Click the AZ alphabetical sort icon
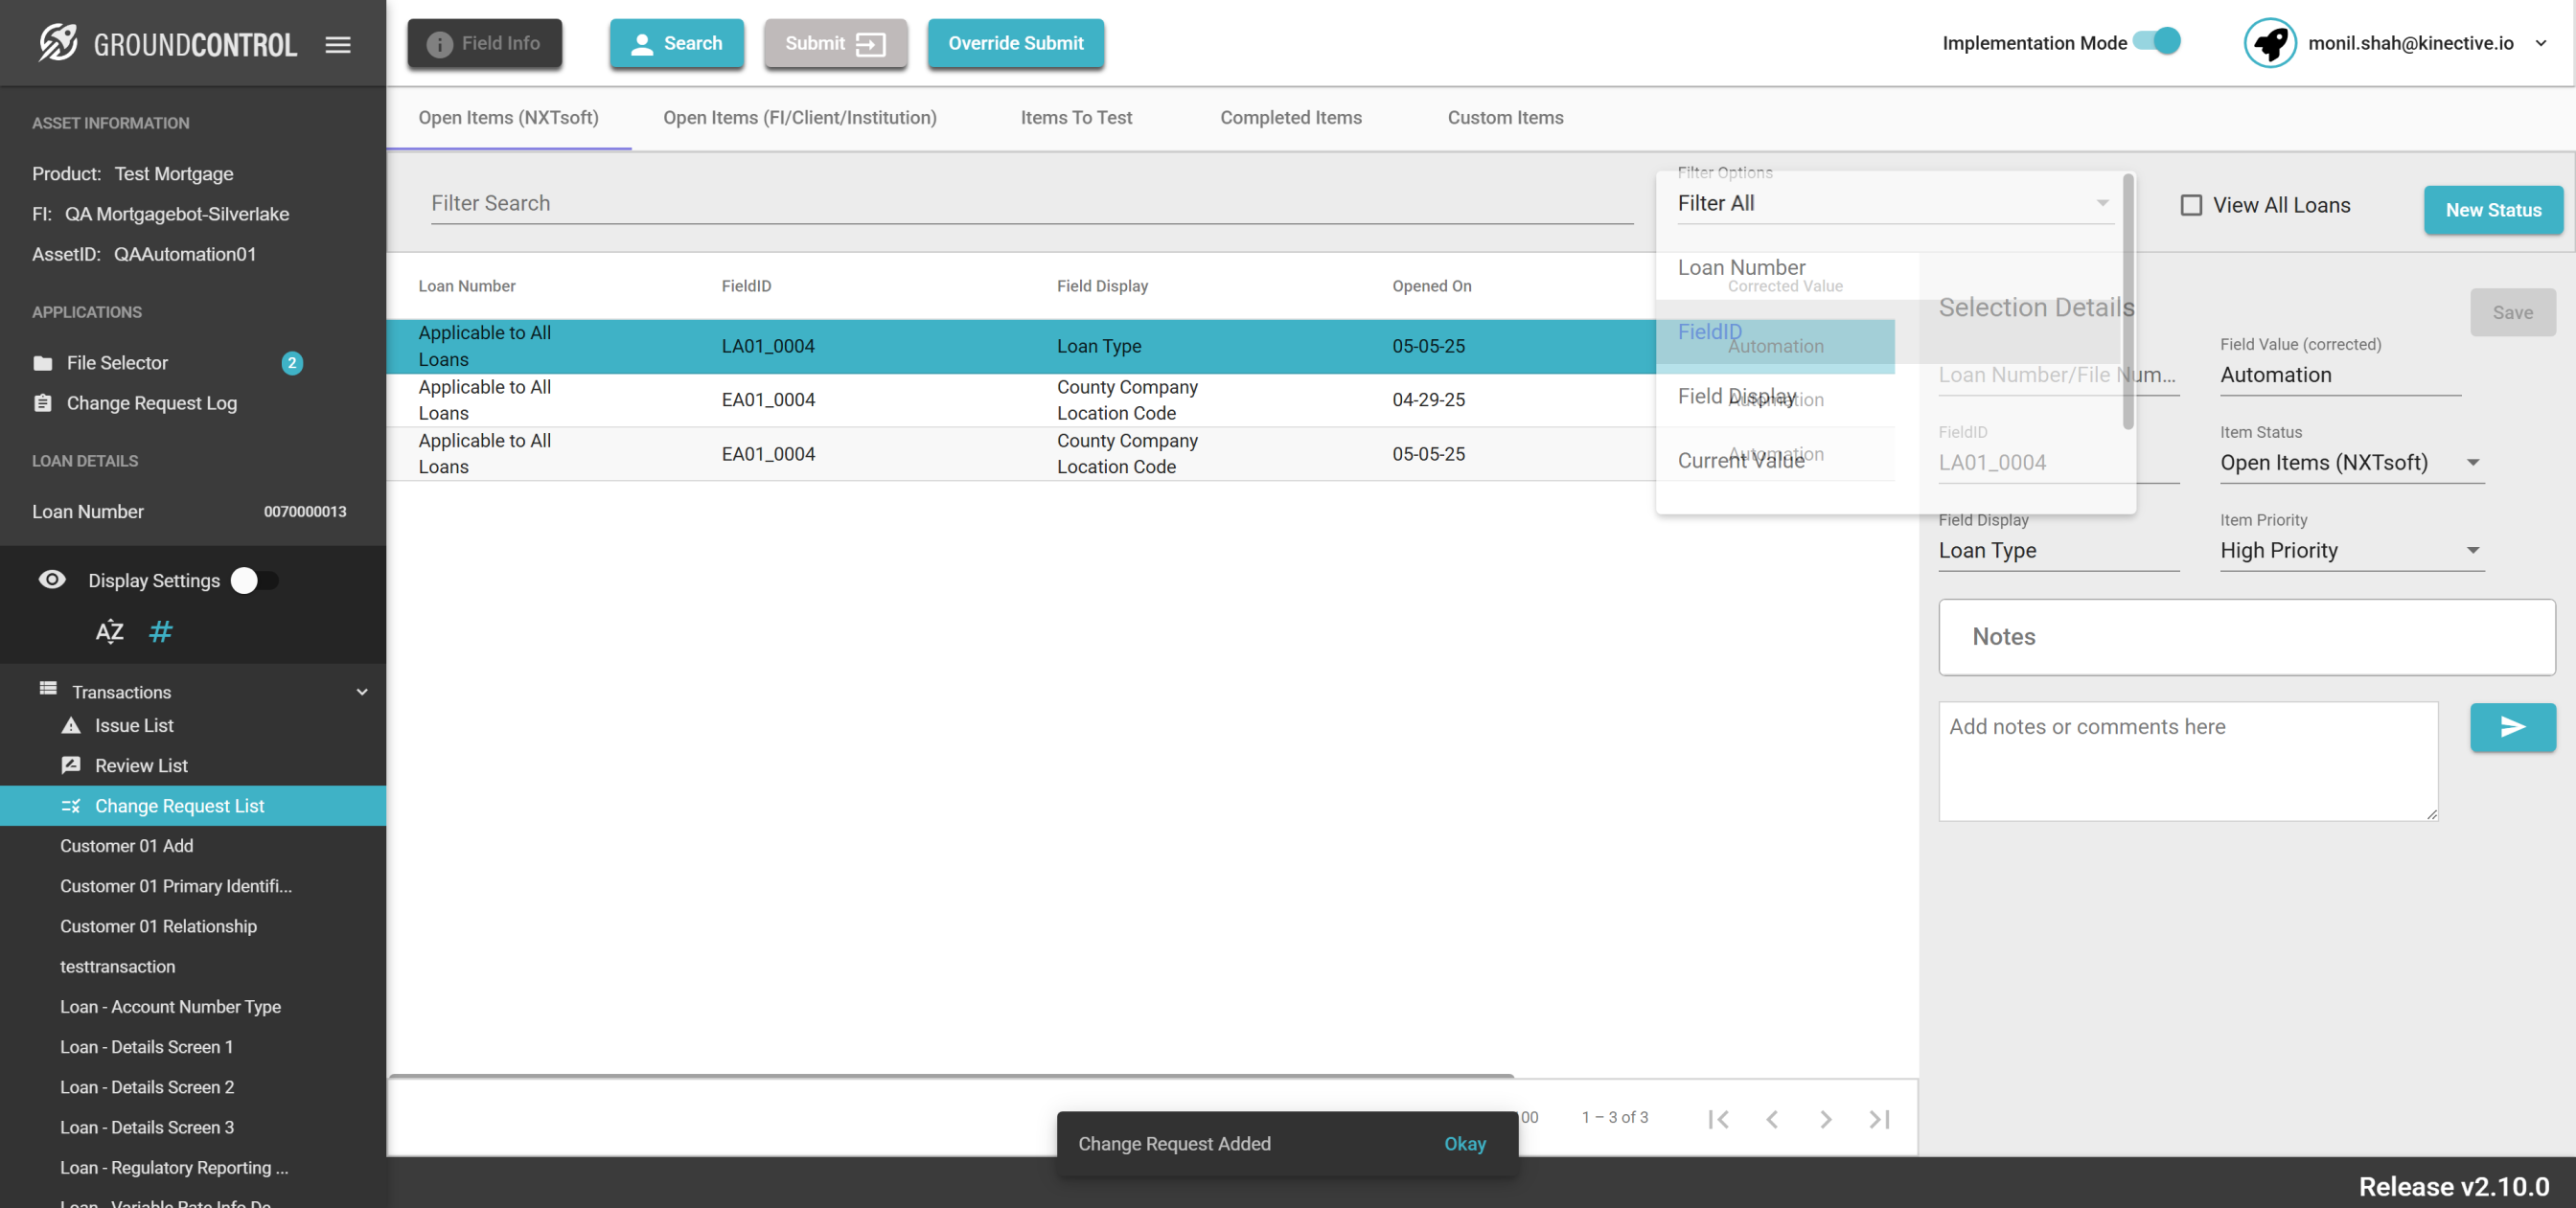2576x1208 pixels. [x=109, y=631]
